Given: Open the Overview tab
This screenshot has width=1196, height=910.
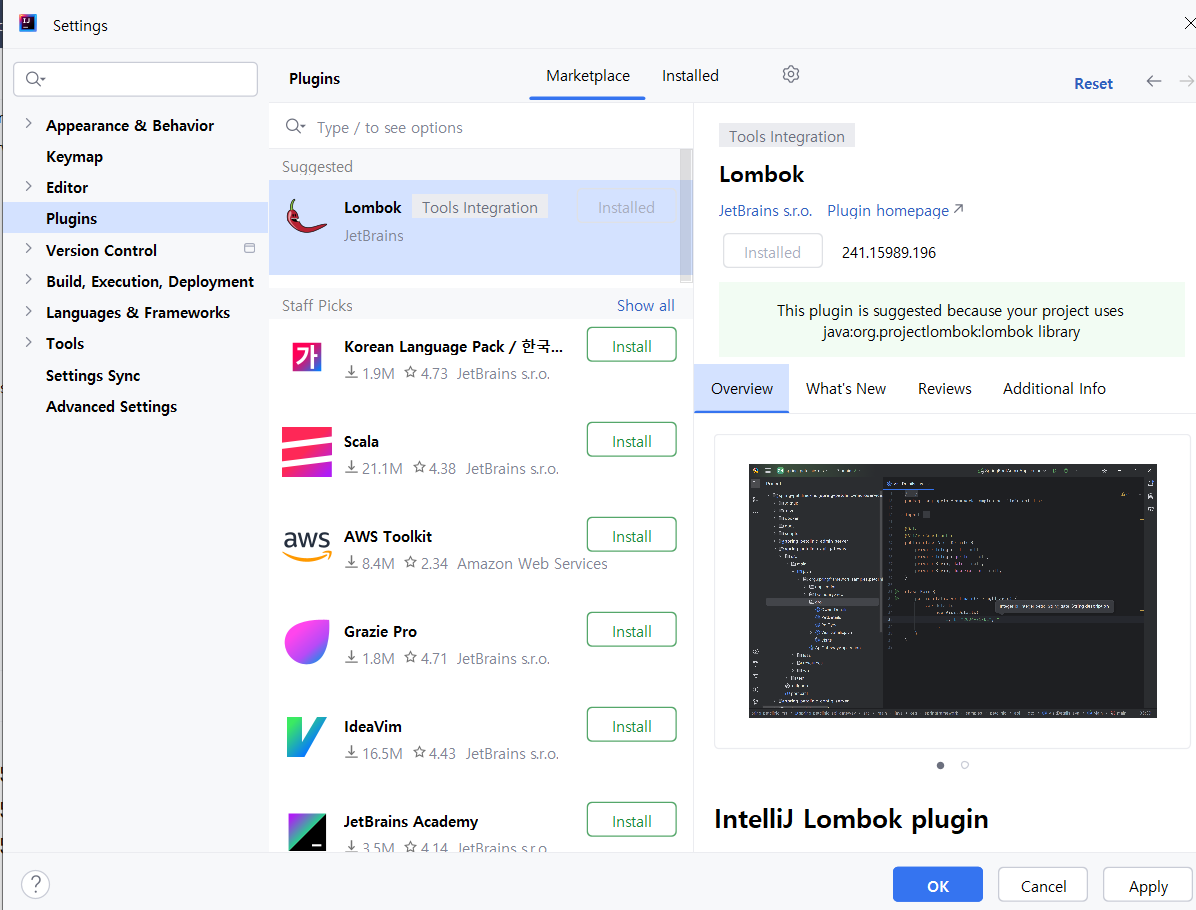Looking at the screenshot, I should (x=741, y=389).
